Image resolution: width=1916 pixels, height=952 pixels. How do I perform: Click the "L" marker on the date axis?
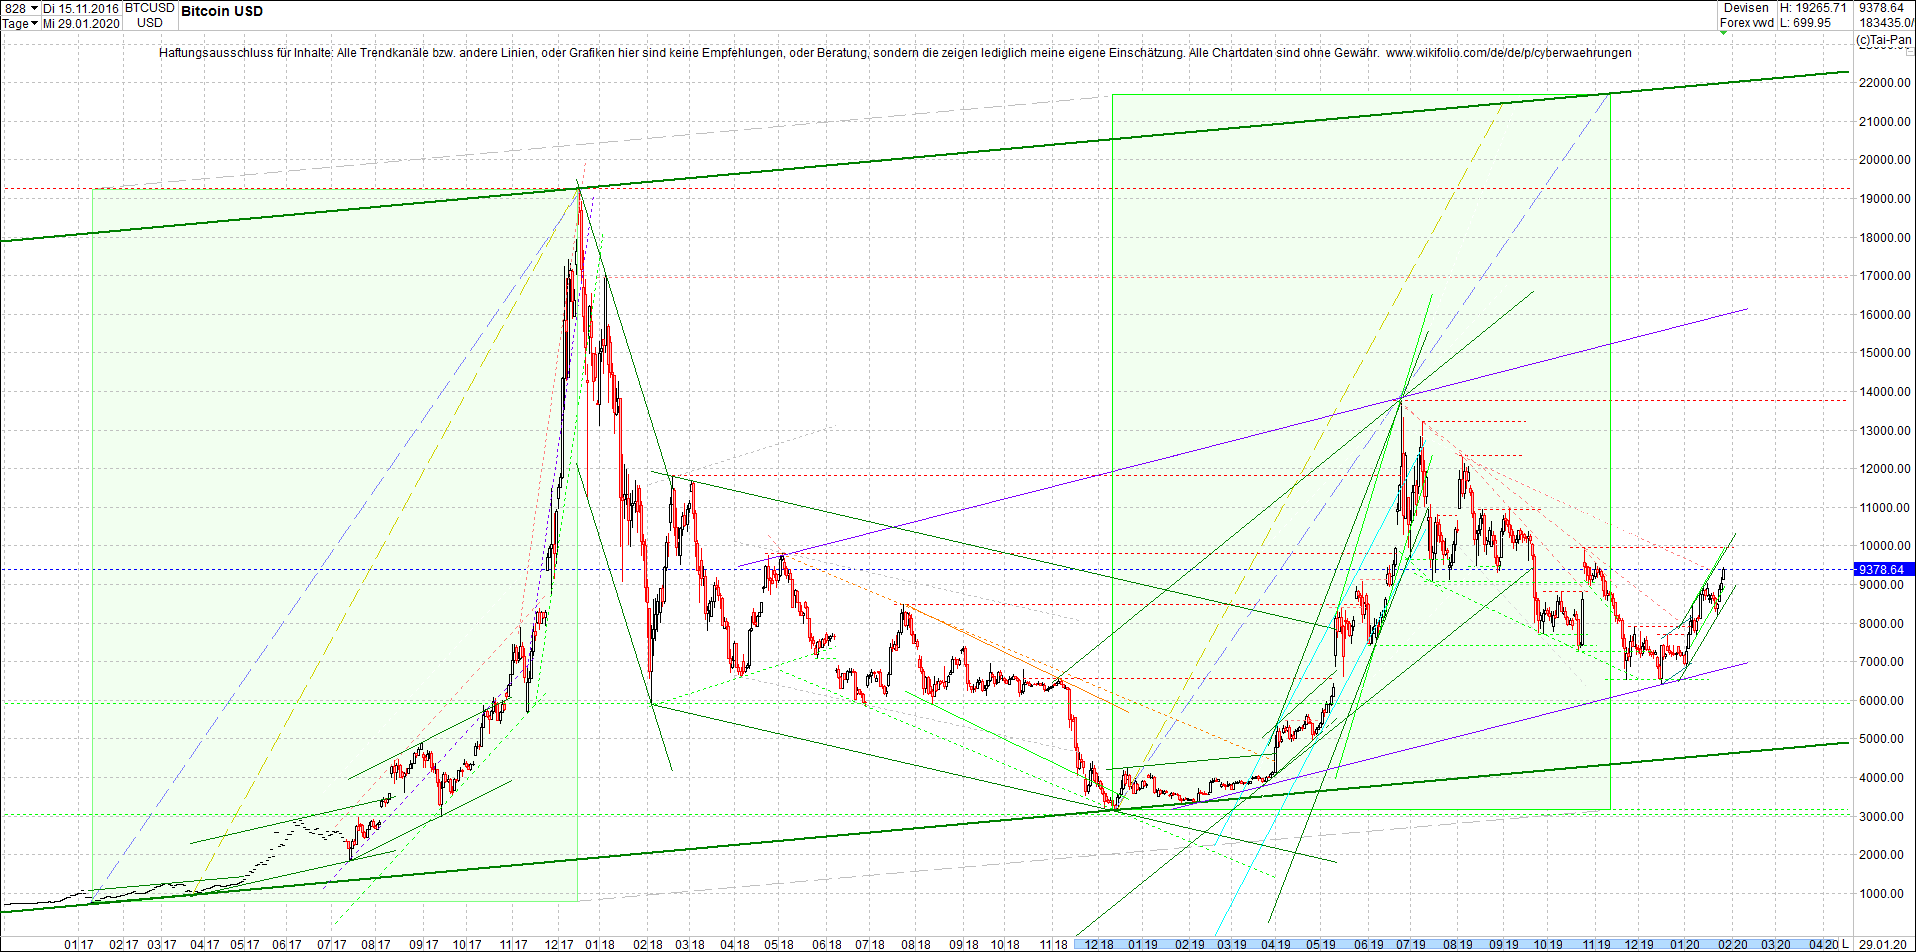[1846, 944]
